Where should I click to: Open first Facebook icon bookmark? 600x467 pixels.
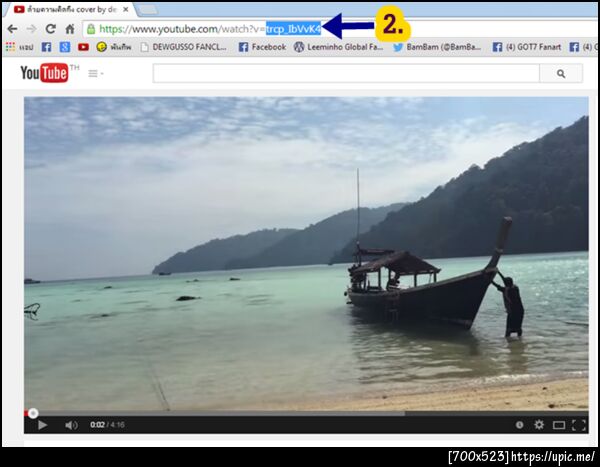pyautogui.click(x=46, y=47)
